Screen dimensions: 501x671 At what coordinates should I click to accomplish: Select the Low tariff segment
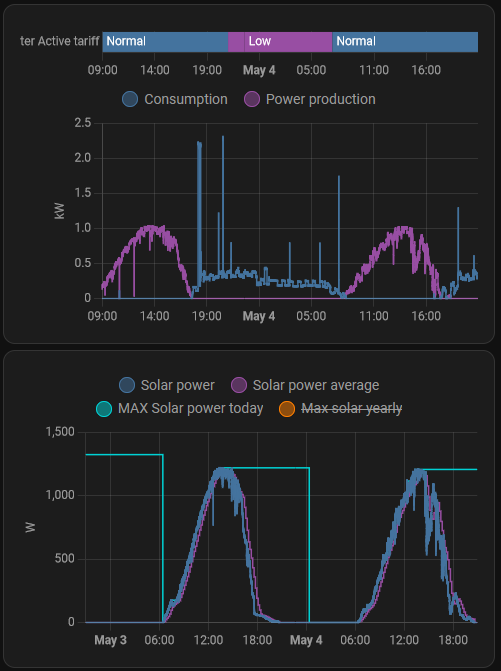280,42
